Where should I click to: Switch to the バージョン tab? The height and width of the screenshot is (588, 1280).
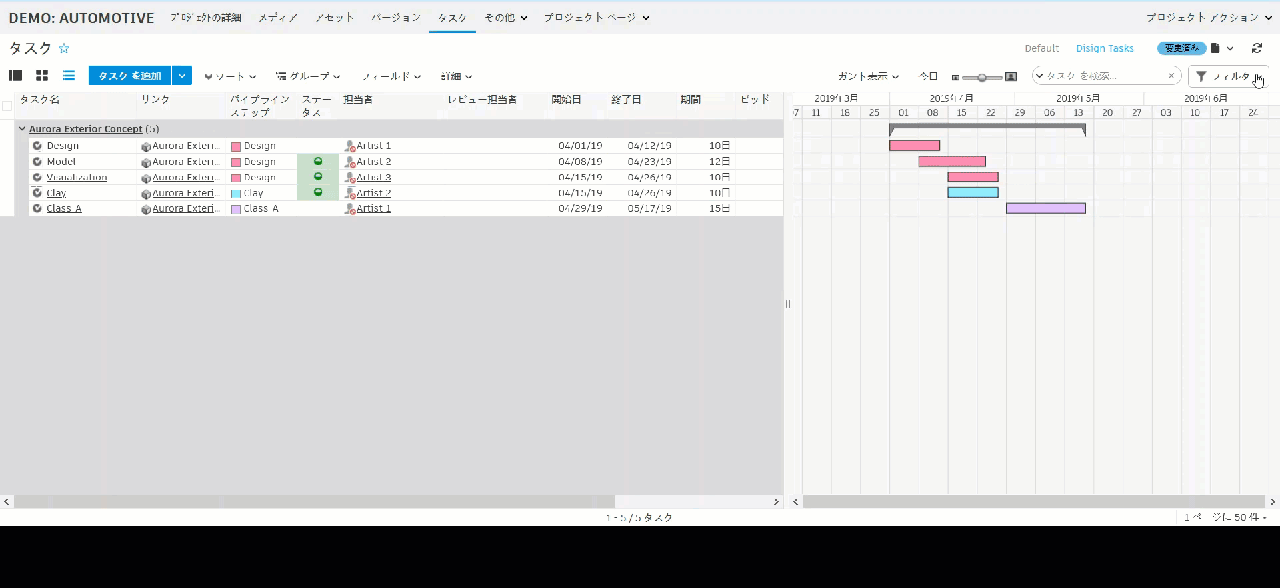click(x=398, y=18)
